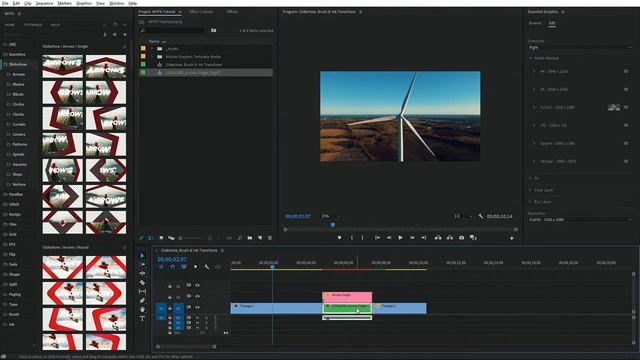The height and width of the screenshot is (360, 640).
Task: Toggle nest-or-individual-clips insert mode
Action: point(161,267)
